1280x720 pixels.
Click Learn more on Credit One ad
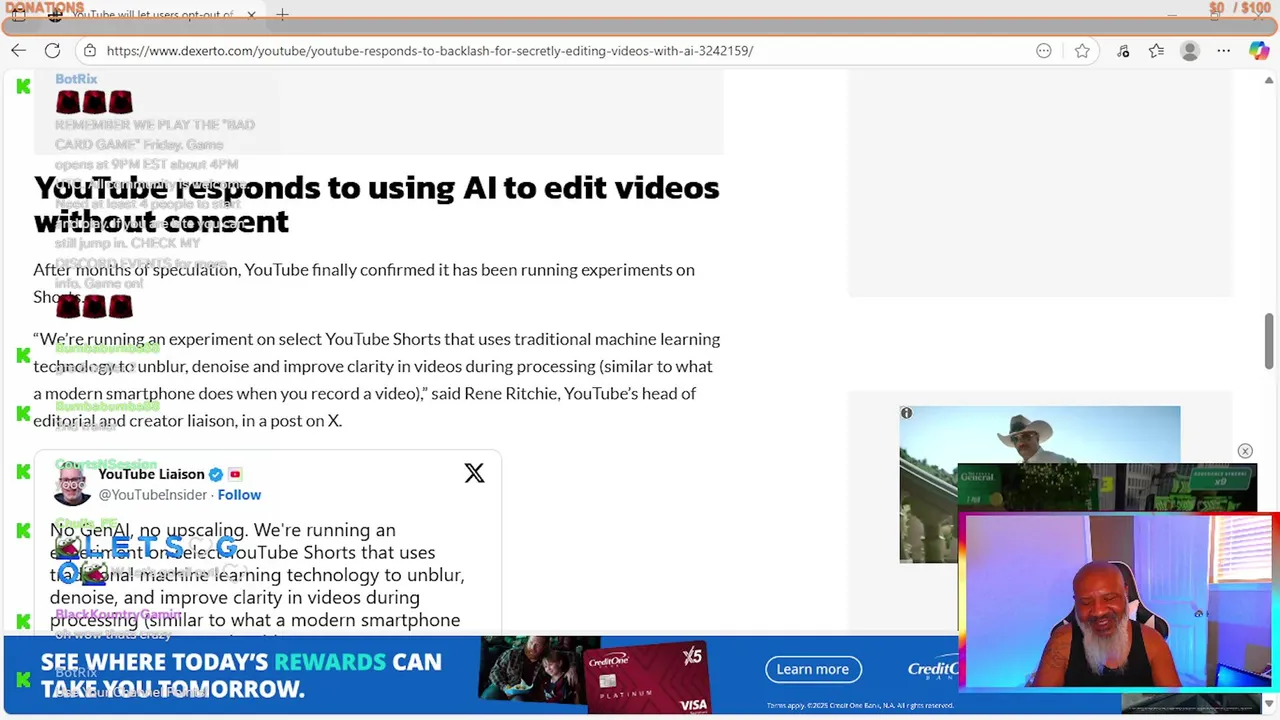tap(812, 669)
